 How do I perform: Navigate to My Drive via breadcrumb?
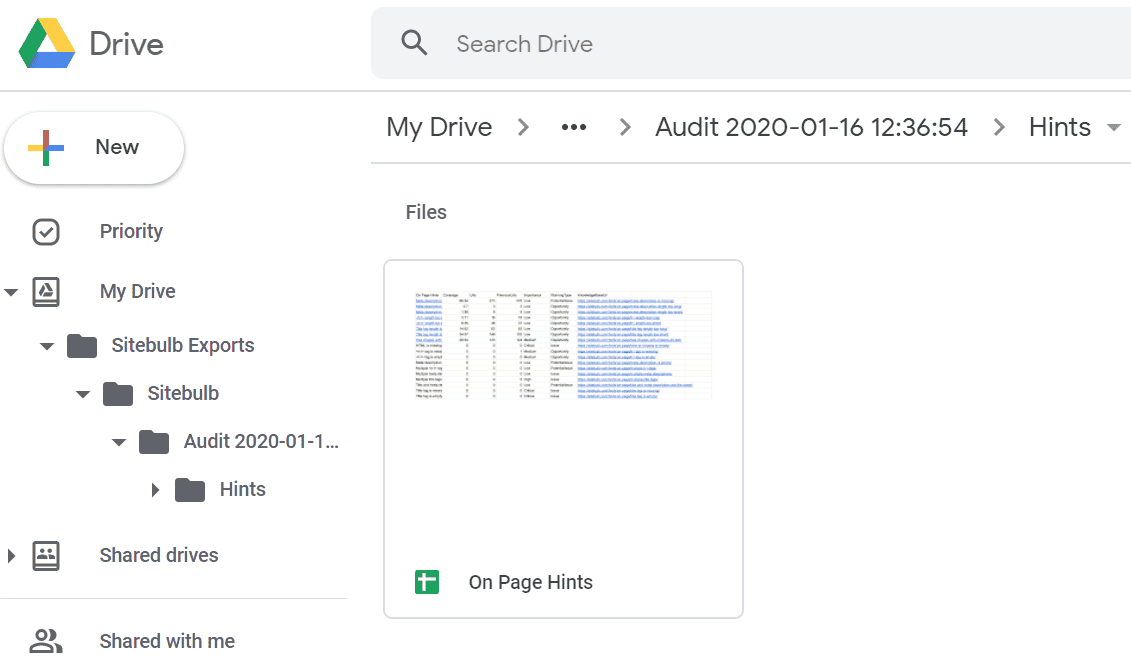(x=439, y=127)
